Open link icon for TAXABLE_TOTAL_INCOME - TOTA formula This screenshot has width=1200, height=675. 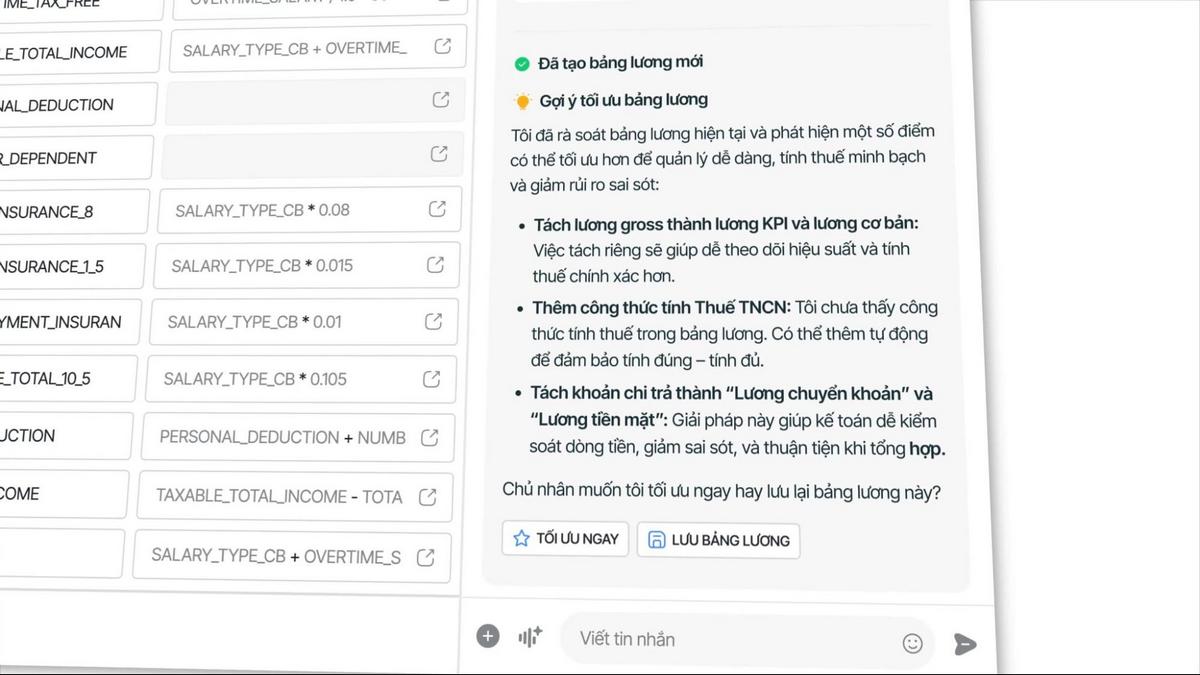[427, 496]
